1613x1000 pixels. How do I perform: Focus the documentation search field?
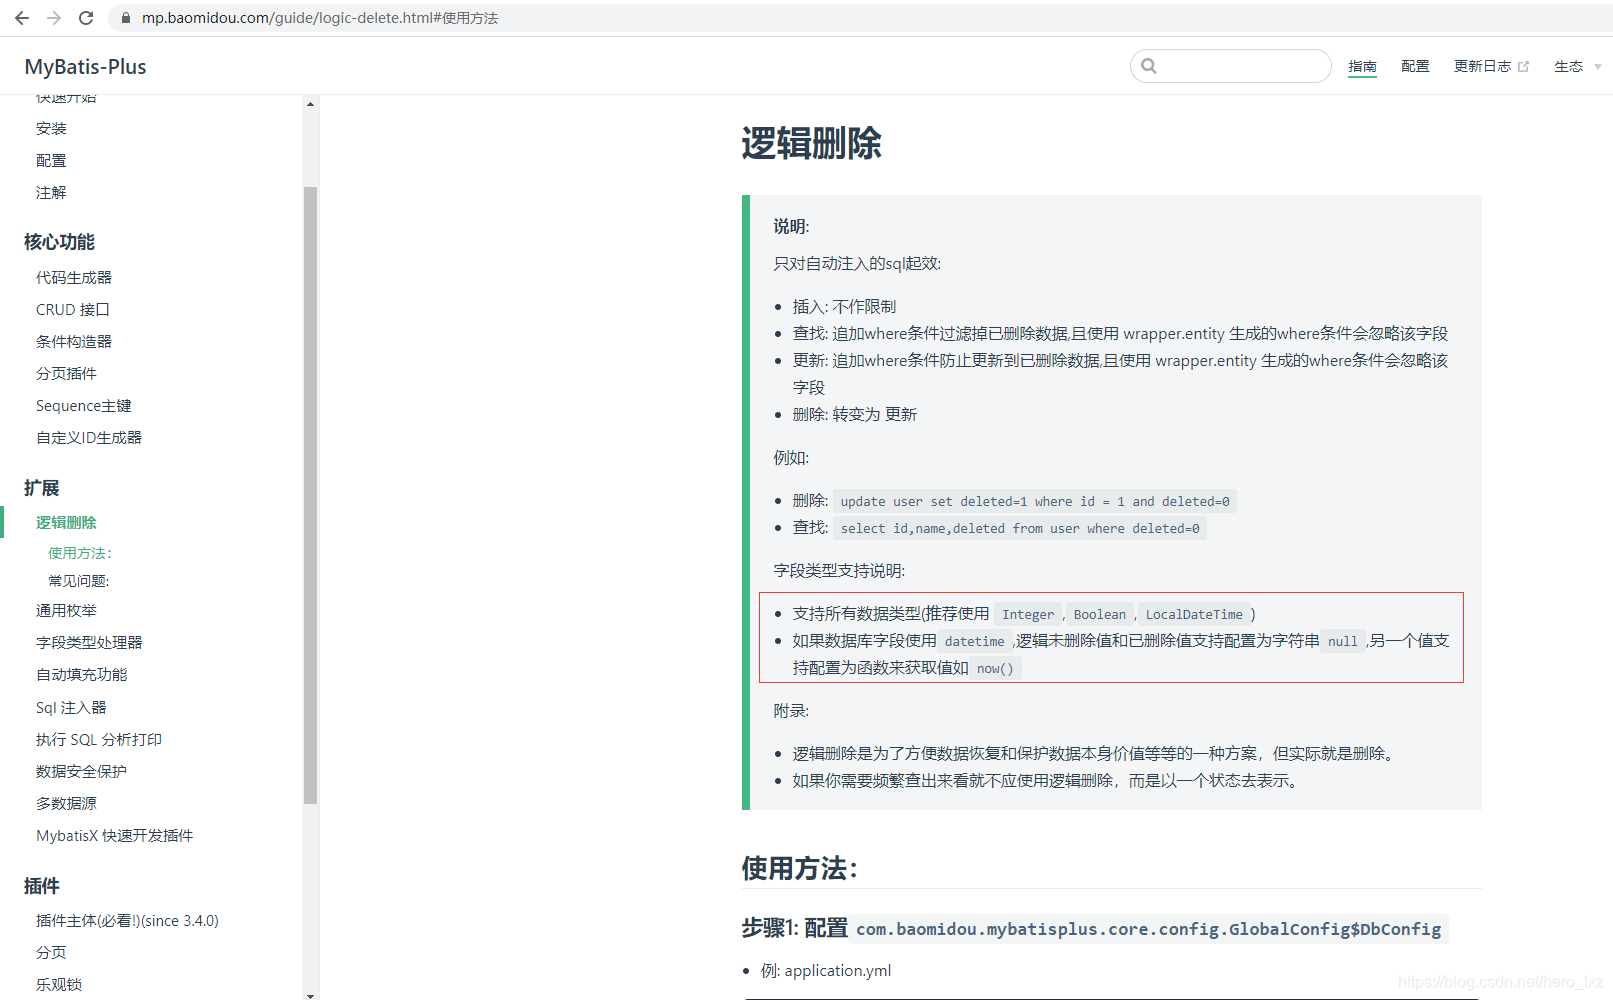tap(1230, 66)
